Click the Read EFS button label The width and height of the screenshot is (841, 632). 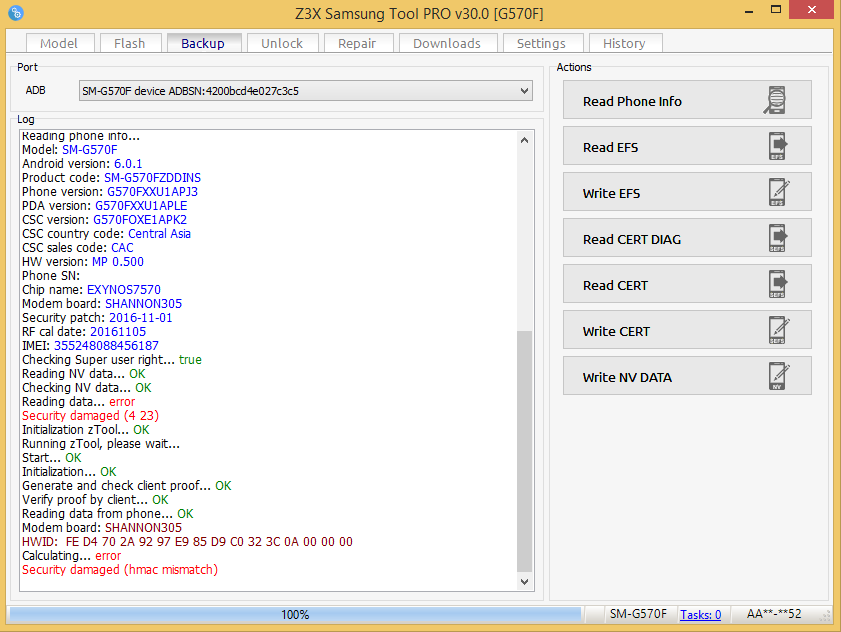[610, 148]
